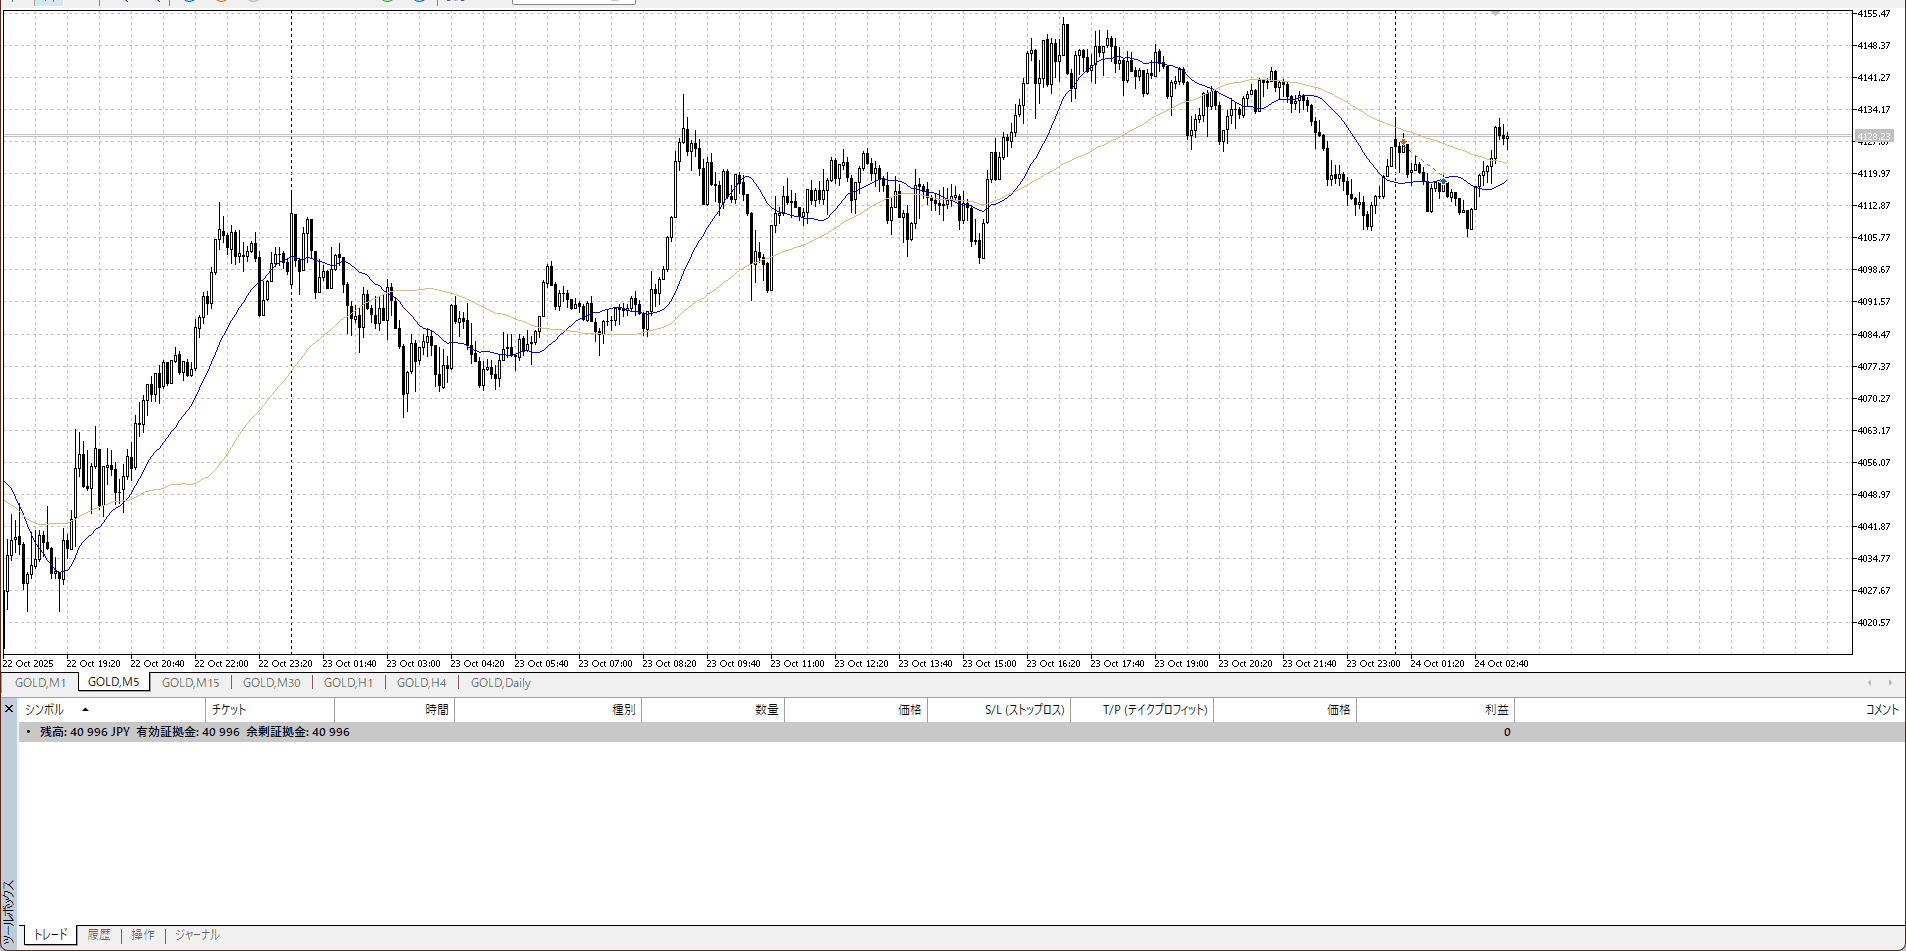1906x951 pixels.
Task: Switch to the GOLD,M1 chart tab
Action: click(40, 683)
